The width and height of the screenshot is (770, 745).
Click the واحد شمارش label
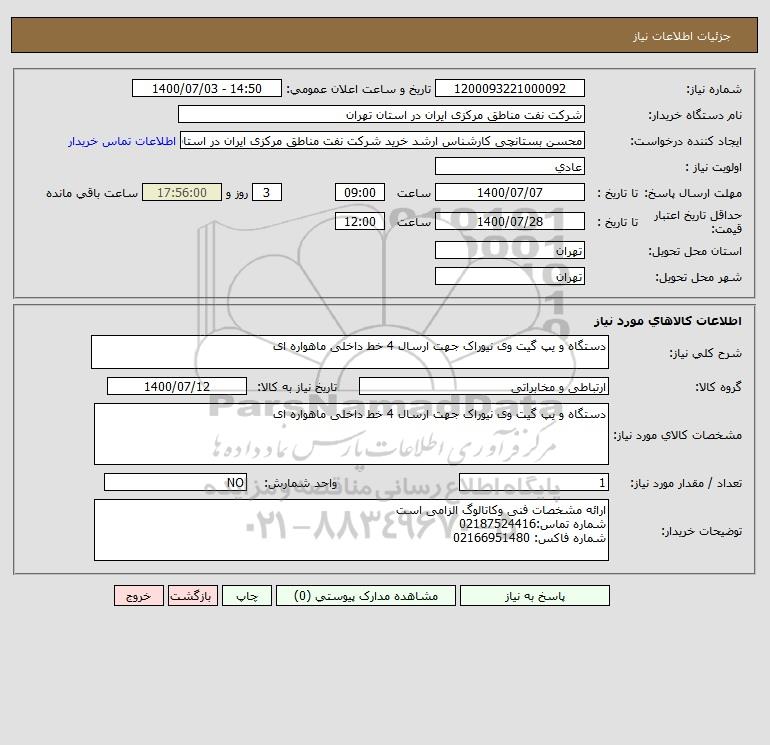pos(301,483)
